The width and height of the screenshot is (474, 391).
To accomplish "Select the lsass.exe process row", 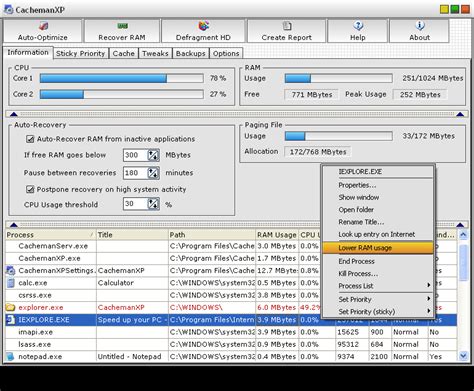I will [x=231, y=344].
